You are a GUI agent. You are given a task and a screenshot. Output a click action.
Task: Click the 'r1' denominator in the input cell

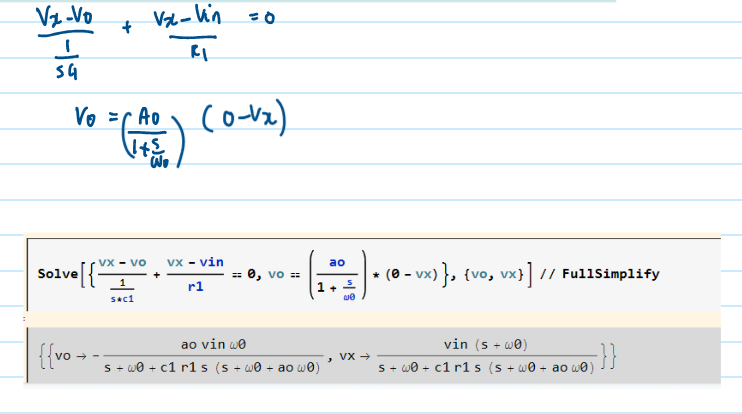tap(196, 286)
